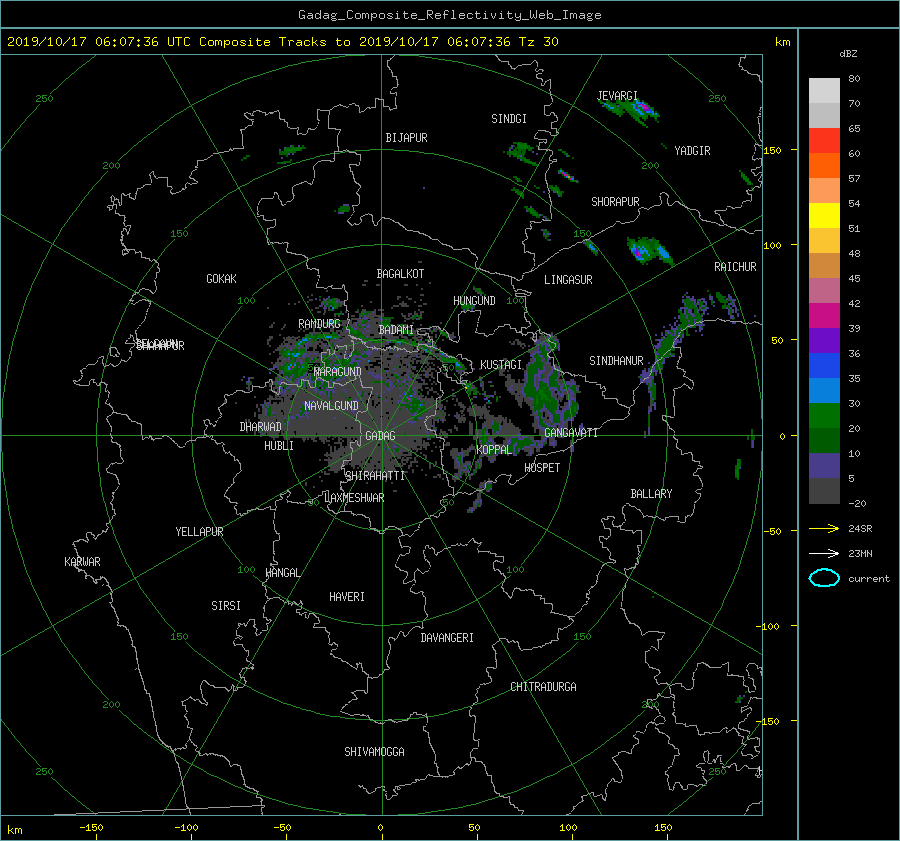Click the SINDGI label
The width and height of the screenshot is (900, 841).
pos(509,119)
